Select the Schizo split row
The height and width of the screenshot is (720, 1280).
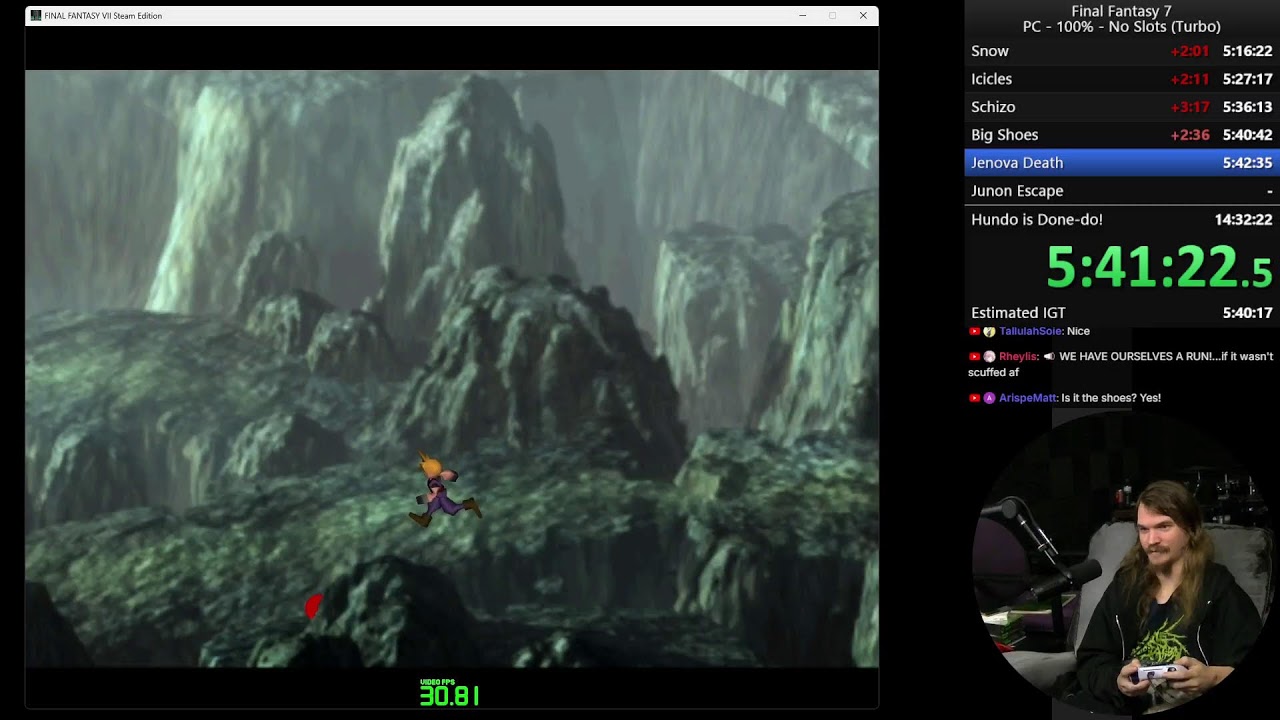pos(1122,107)
